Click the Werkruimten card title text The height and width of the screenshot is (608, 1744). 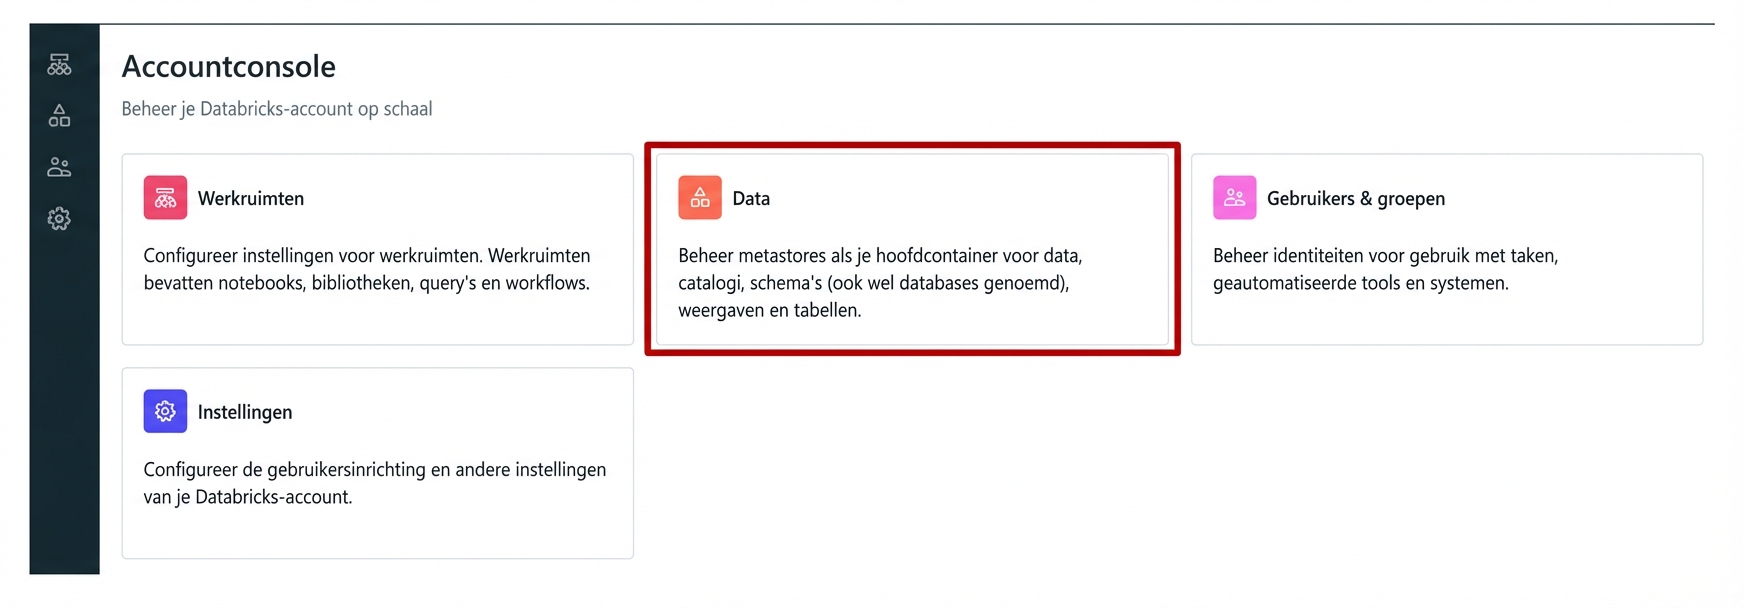coord(251,198)
